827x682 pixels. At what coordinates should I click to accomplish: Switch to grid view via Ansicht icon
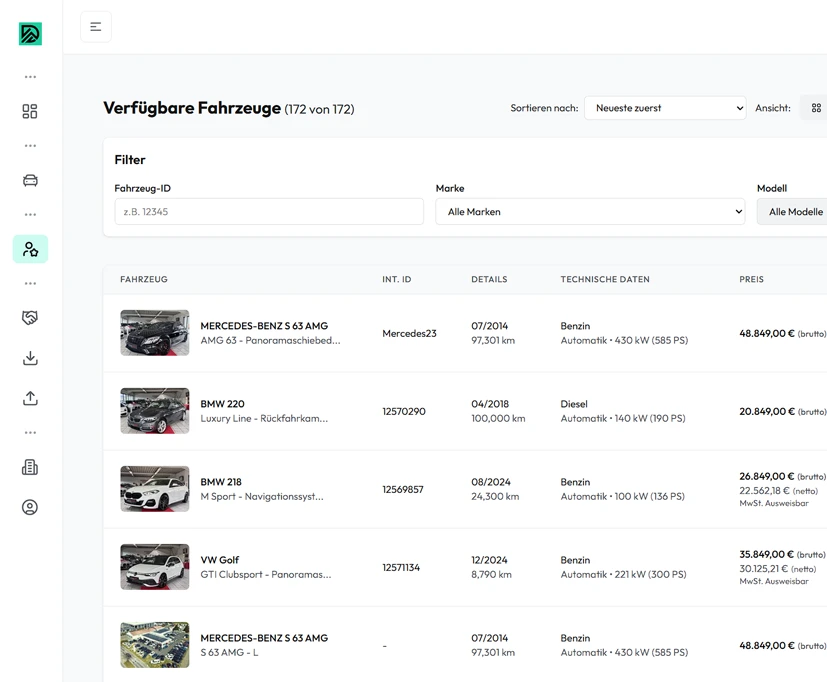tap(816, 108)
